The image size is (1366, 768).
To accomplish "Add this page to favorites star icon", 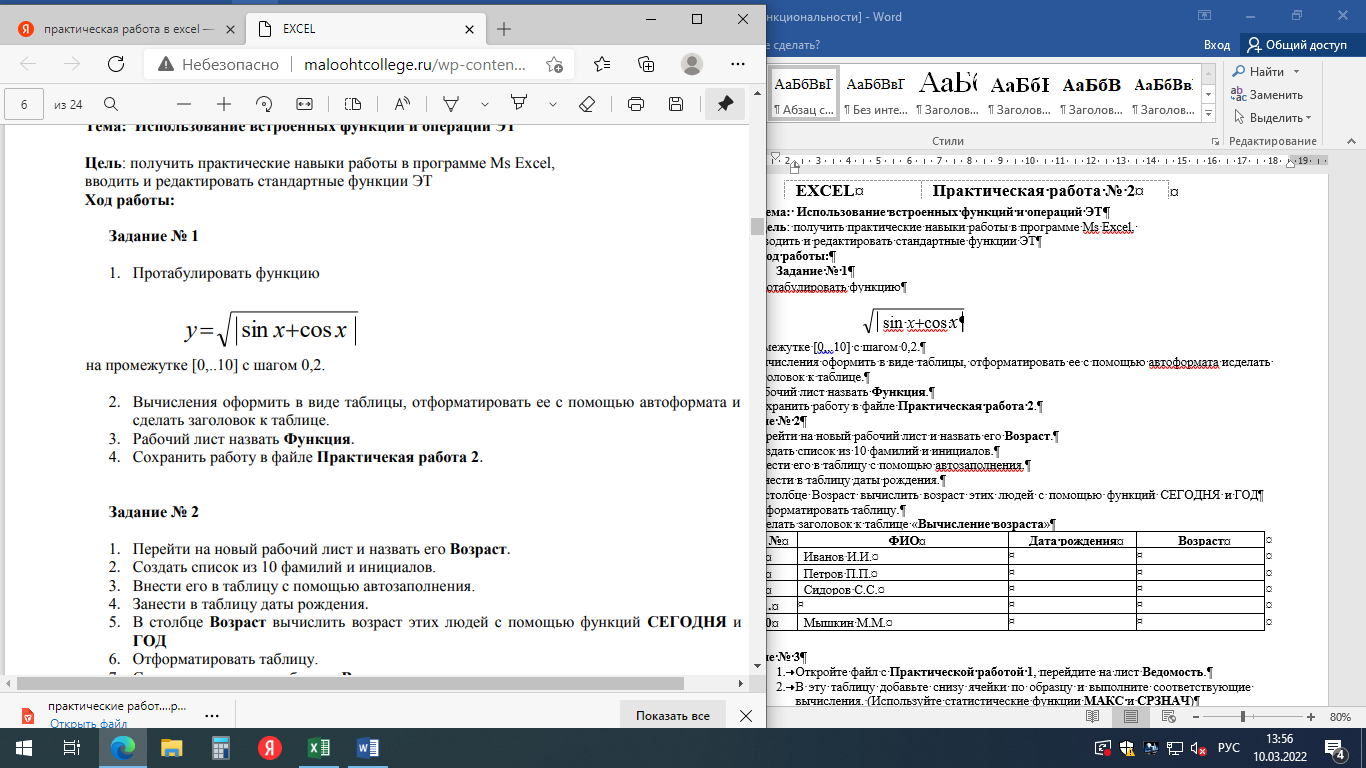I will coord(554,64).
